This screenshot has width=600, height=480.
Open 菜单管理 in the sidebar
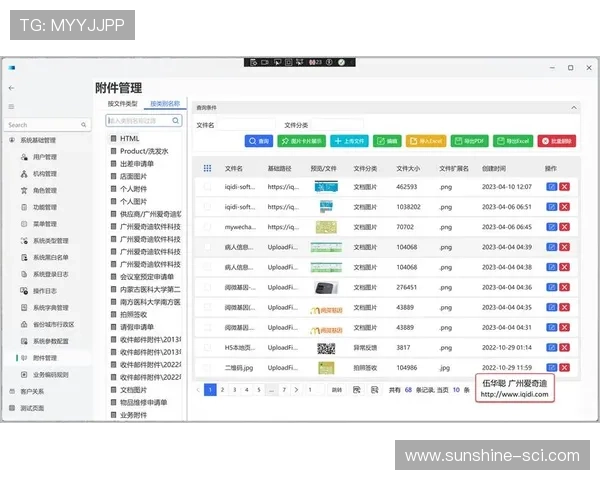pyautogui.click(x=44, y=224)
